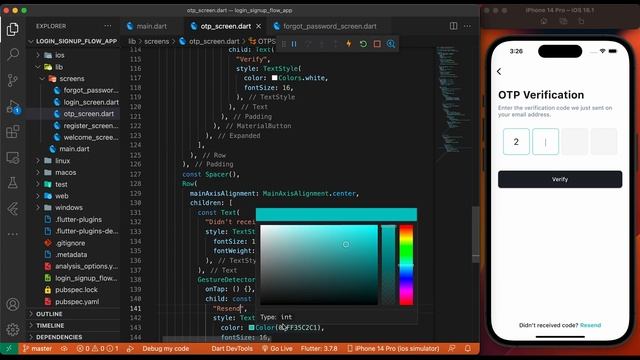This screenshot has width=640, height=360.
Task: Select the iPhone 14 Pro device in status bar
Action: point(393,349)
